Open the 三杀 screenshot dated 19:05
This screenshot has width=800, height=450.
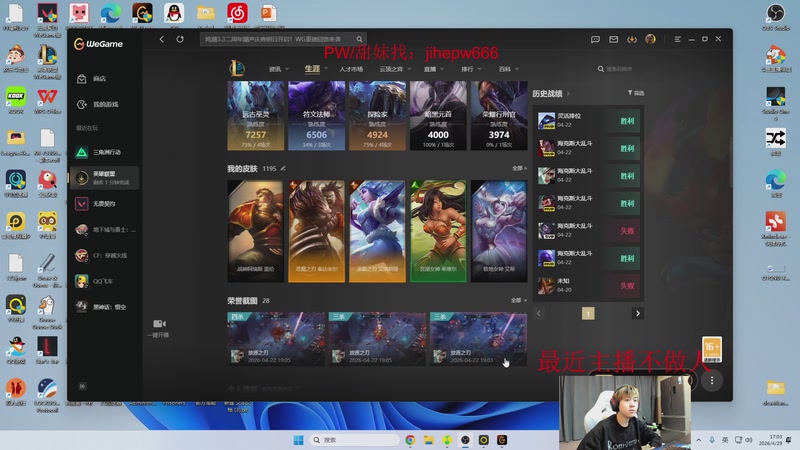pos(377,339)
